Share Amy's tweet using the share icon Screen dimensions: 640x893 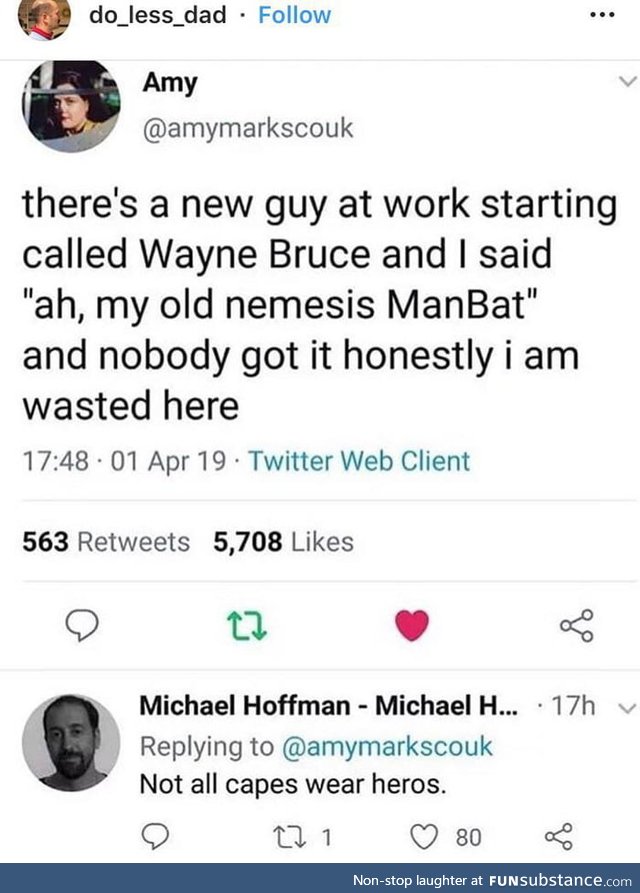point(576,625)
